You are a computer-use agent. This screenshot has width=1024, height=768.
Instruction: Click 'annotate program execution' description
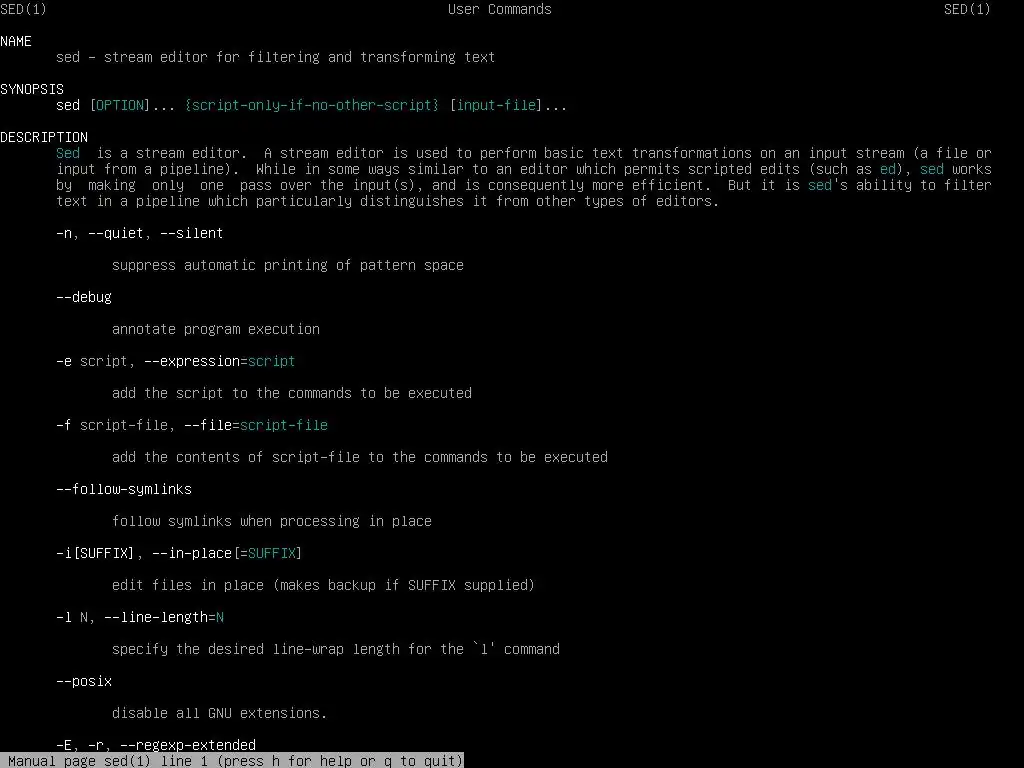coord(216,329)
